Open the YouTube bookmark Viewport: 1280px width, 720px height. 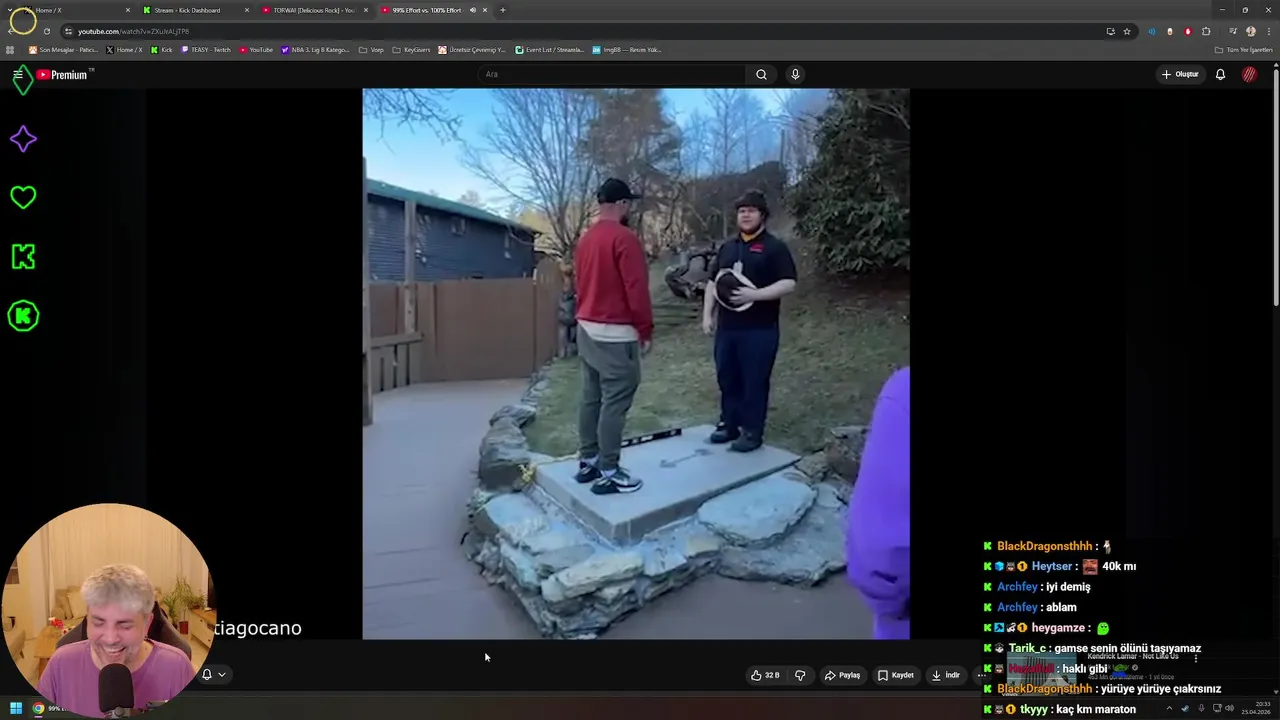(256, 50)
